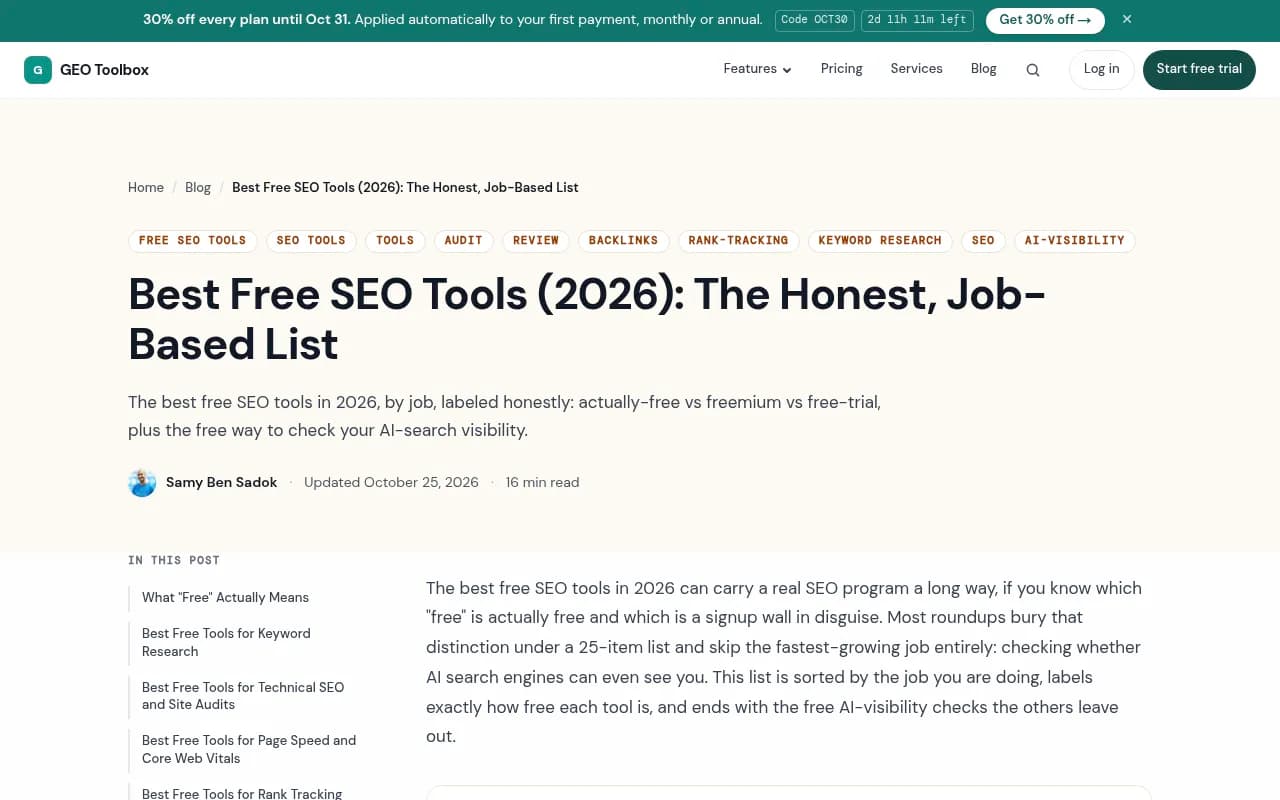
Task: Click the article title heading
Action: pos(587,319)
